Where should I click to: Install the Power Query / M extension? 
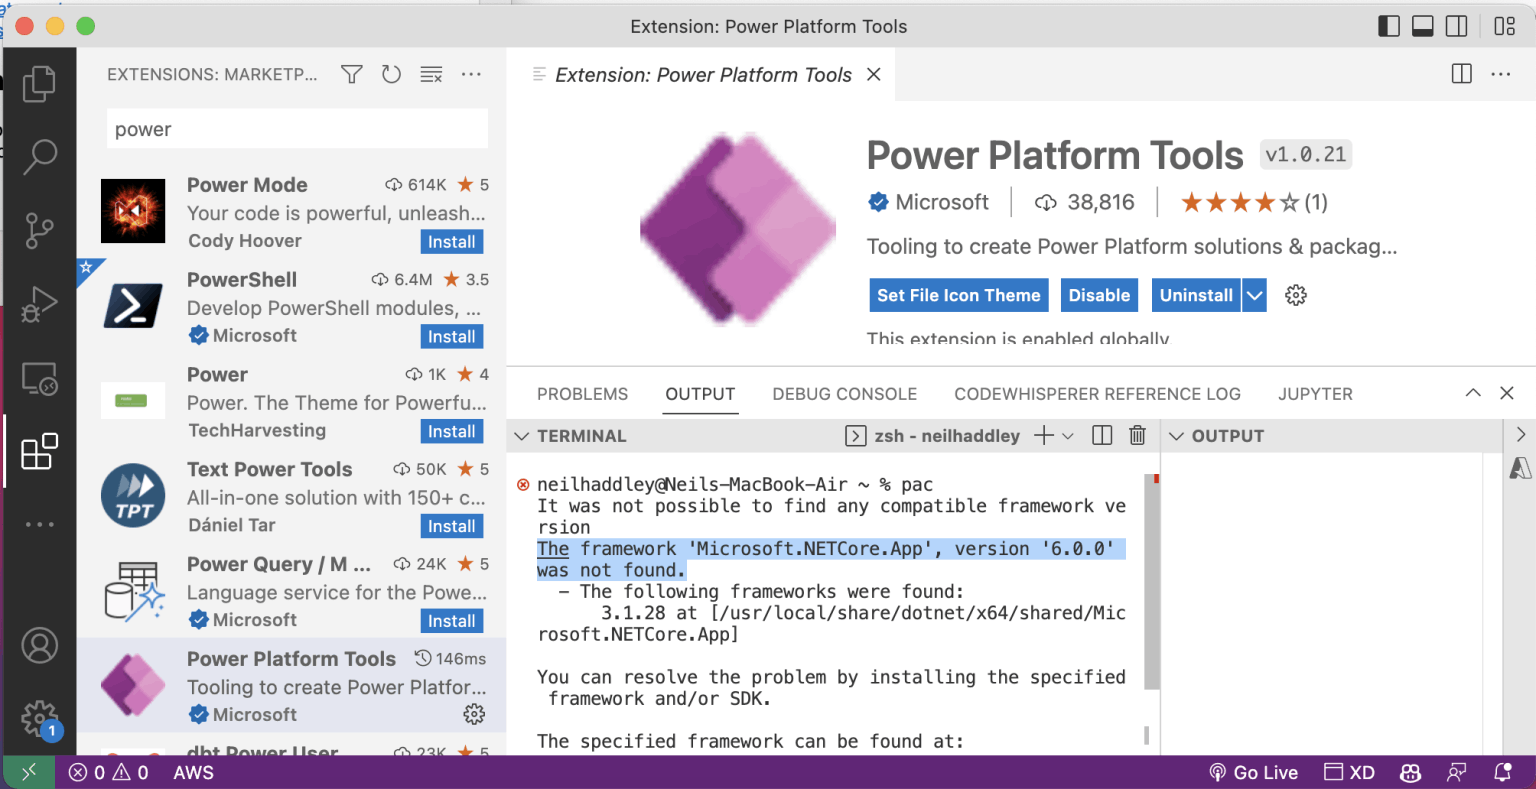(x=452, y=622)
